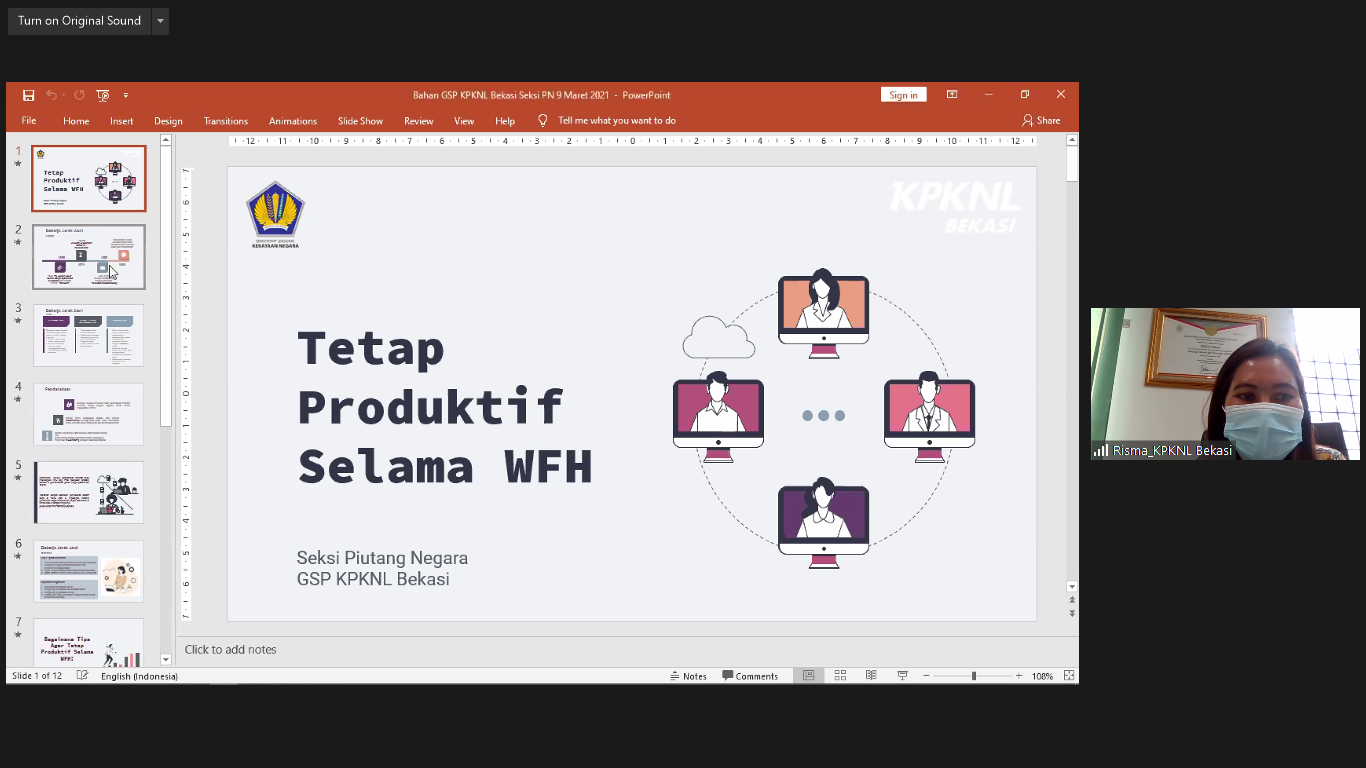
Task: Select slide 7 thumbnail Bagaimana Tips
Action: tap(89, 642)
